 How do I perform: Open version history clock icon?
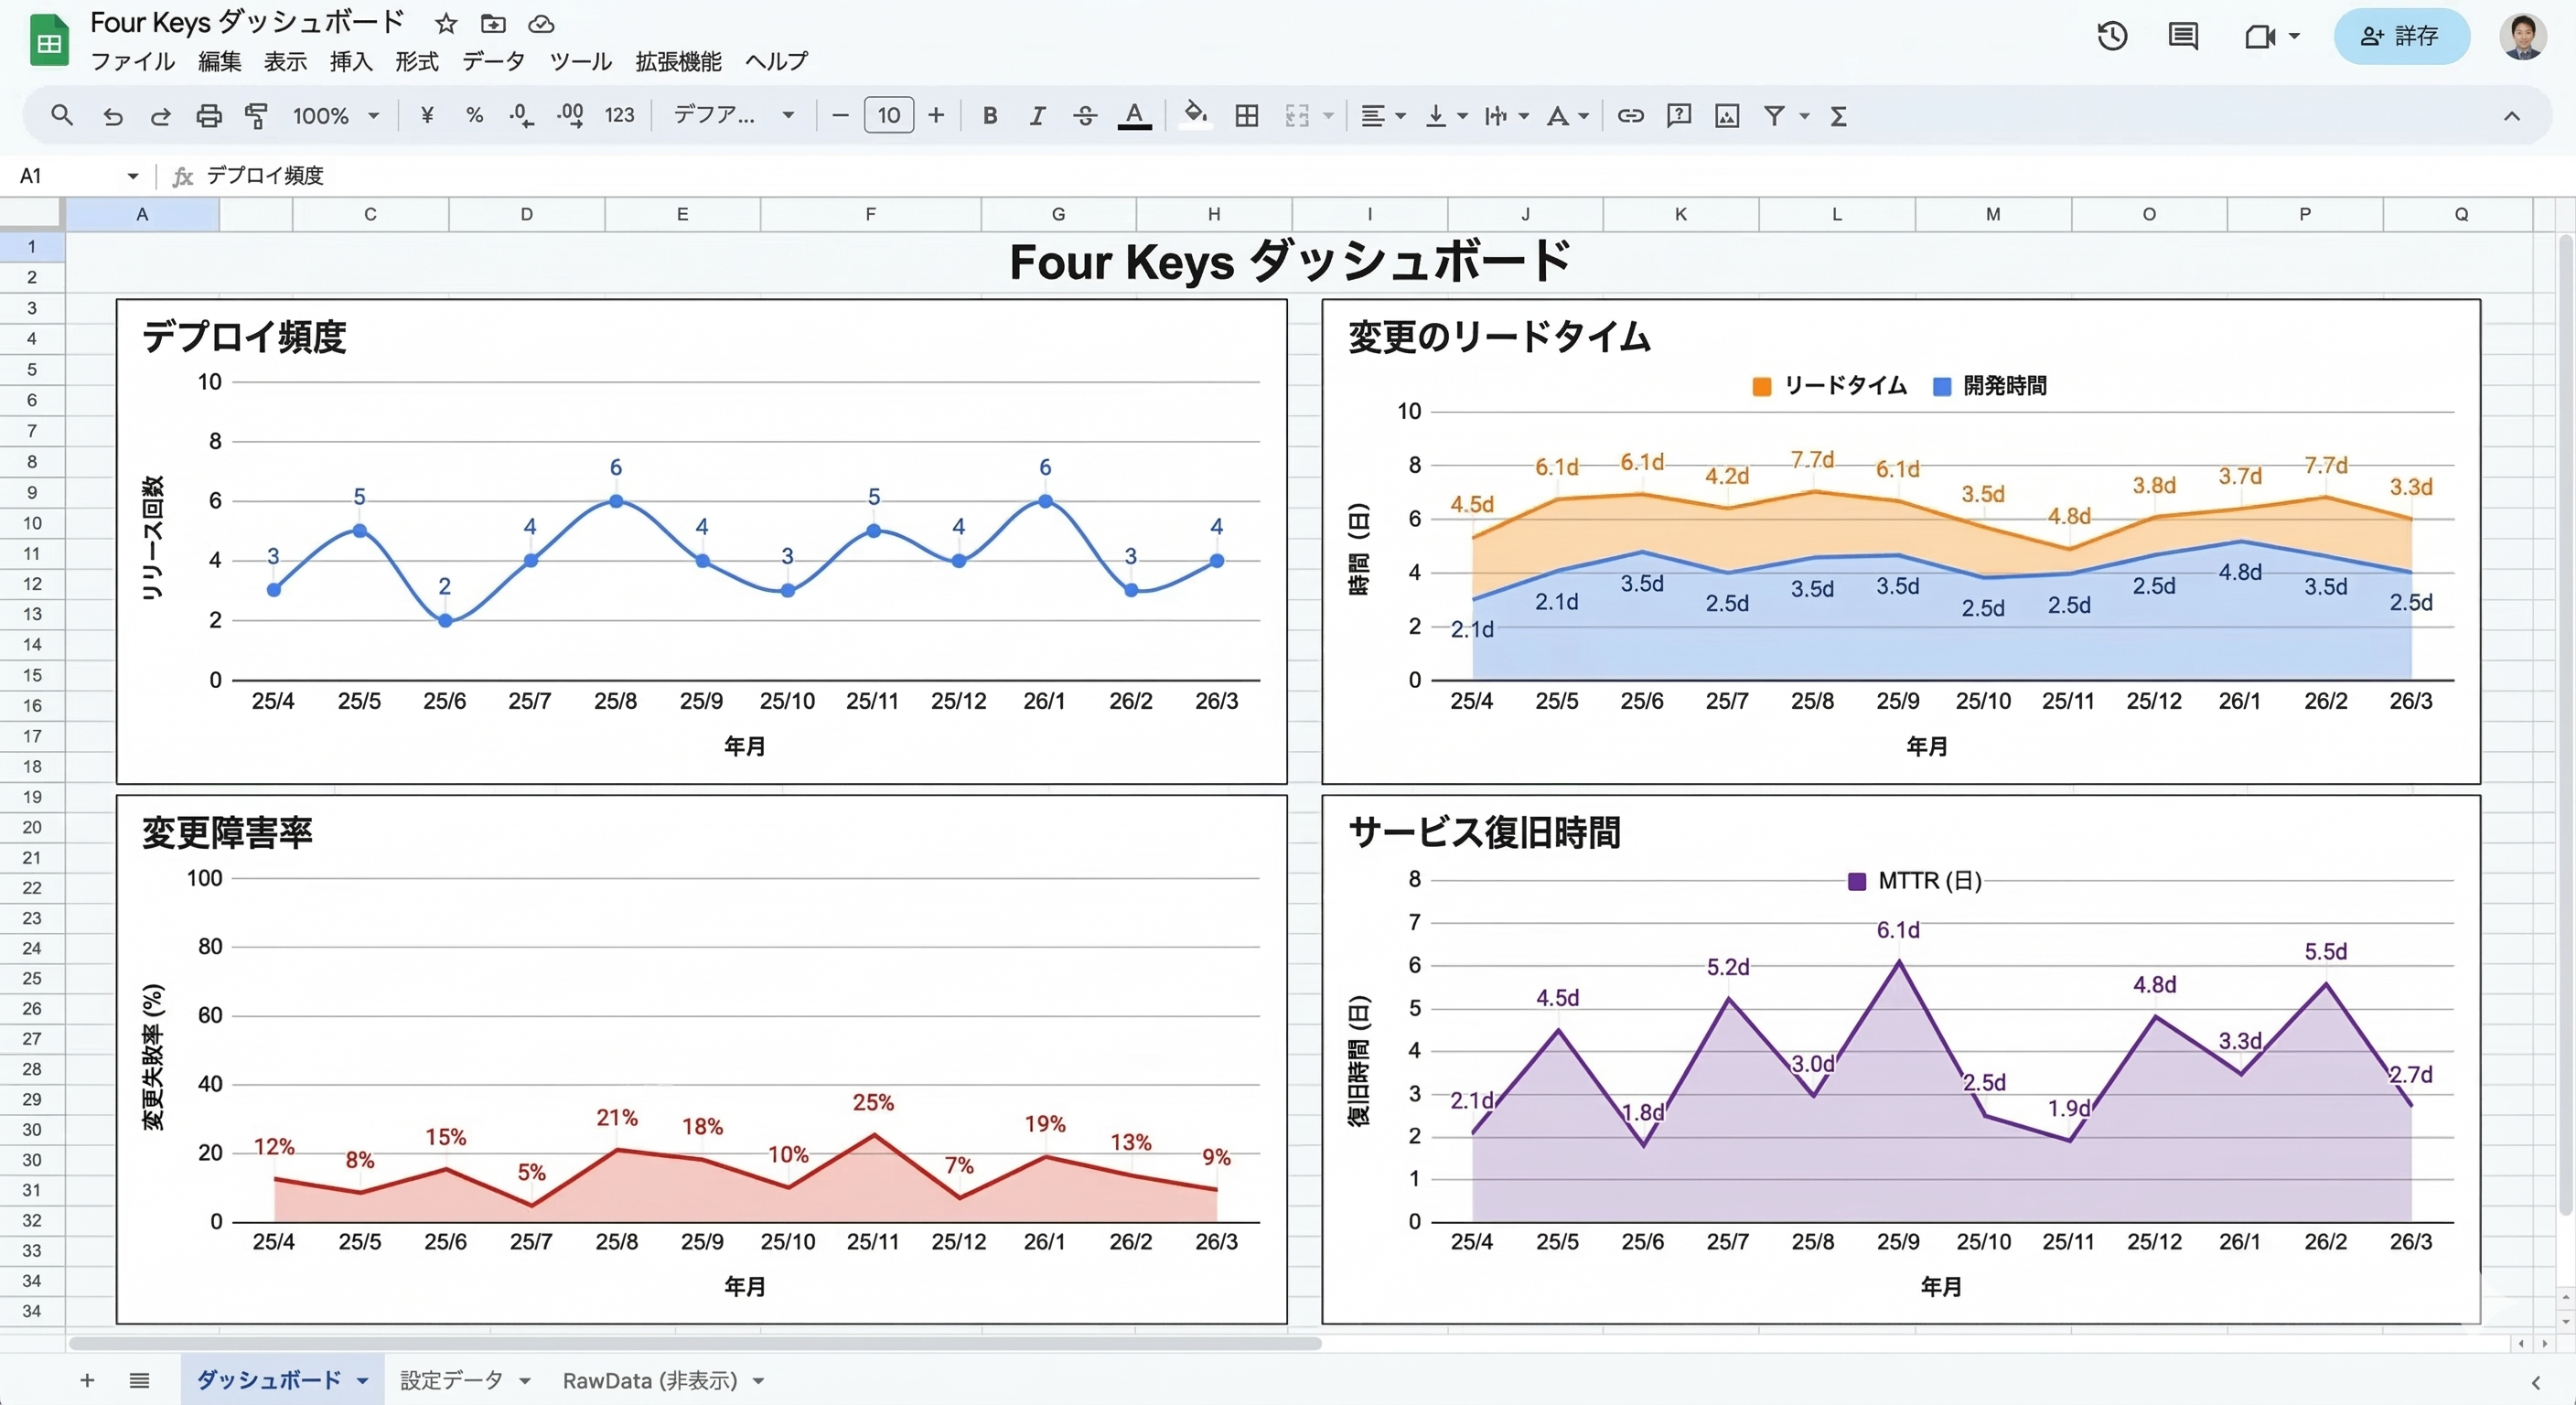[2111, 37]
